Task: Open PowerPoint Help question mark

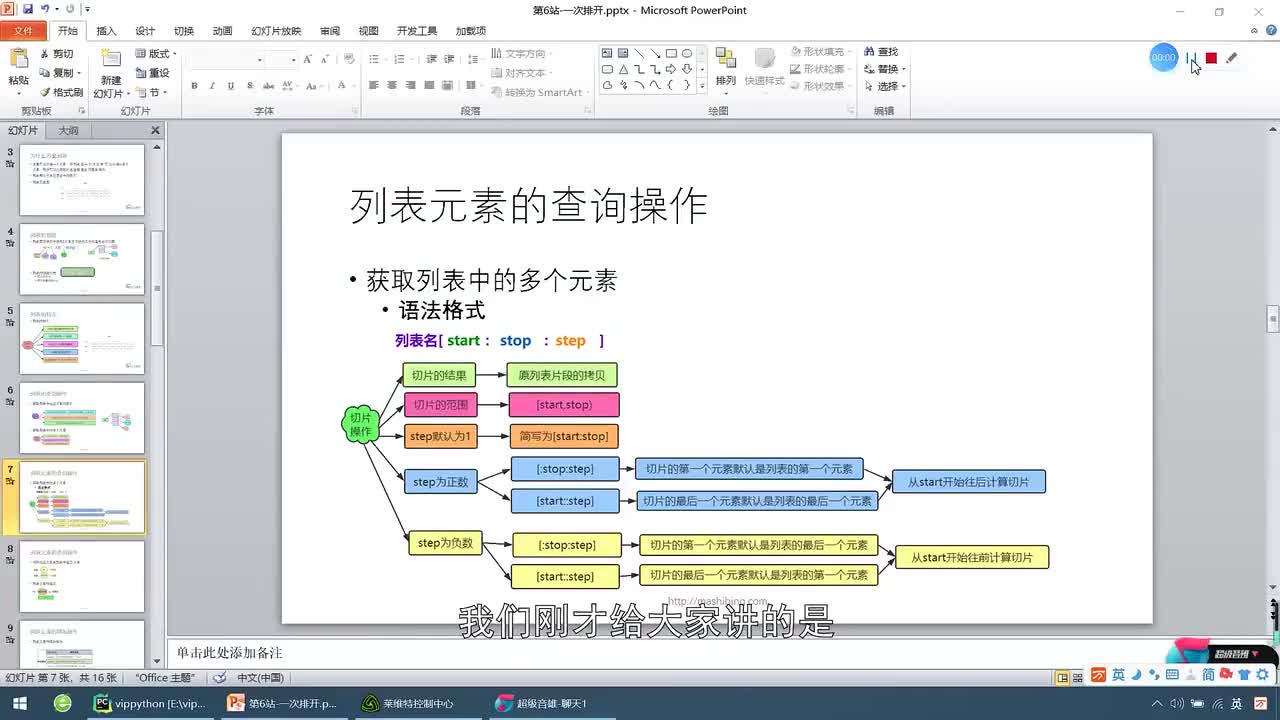Action: (x=1271, y=31)
